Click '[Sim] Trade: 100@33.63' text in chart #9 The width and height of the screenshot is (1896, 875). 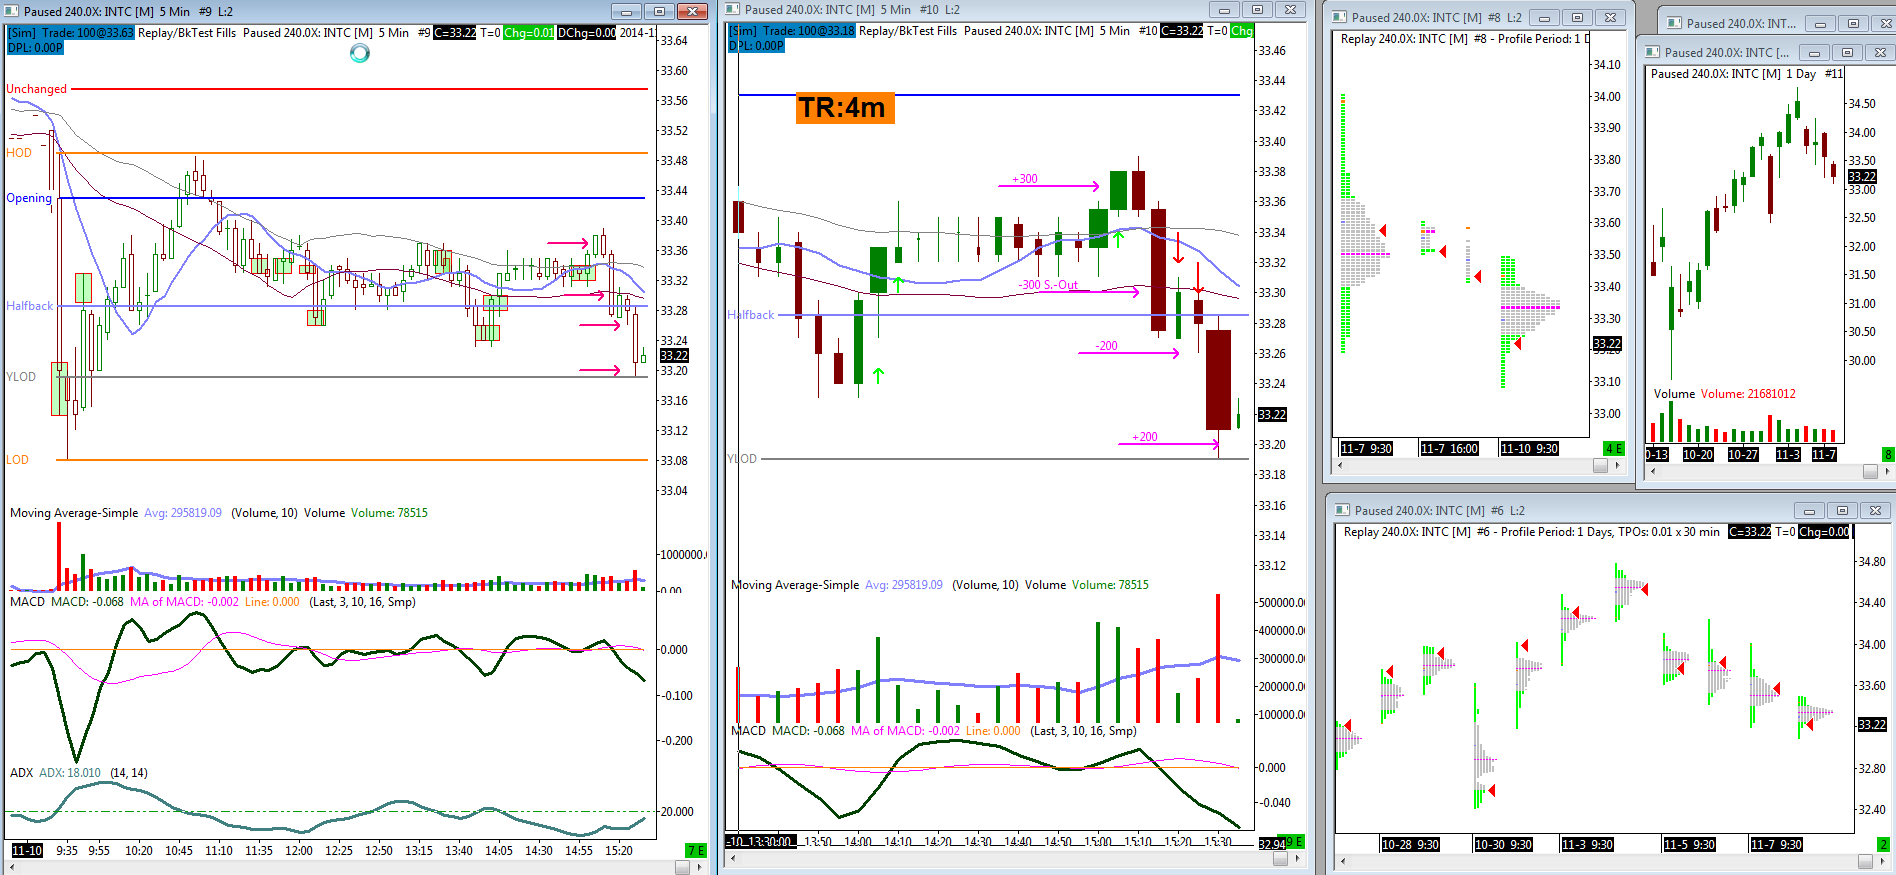pyautogui.click(x=71, y=33)
